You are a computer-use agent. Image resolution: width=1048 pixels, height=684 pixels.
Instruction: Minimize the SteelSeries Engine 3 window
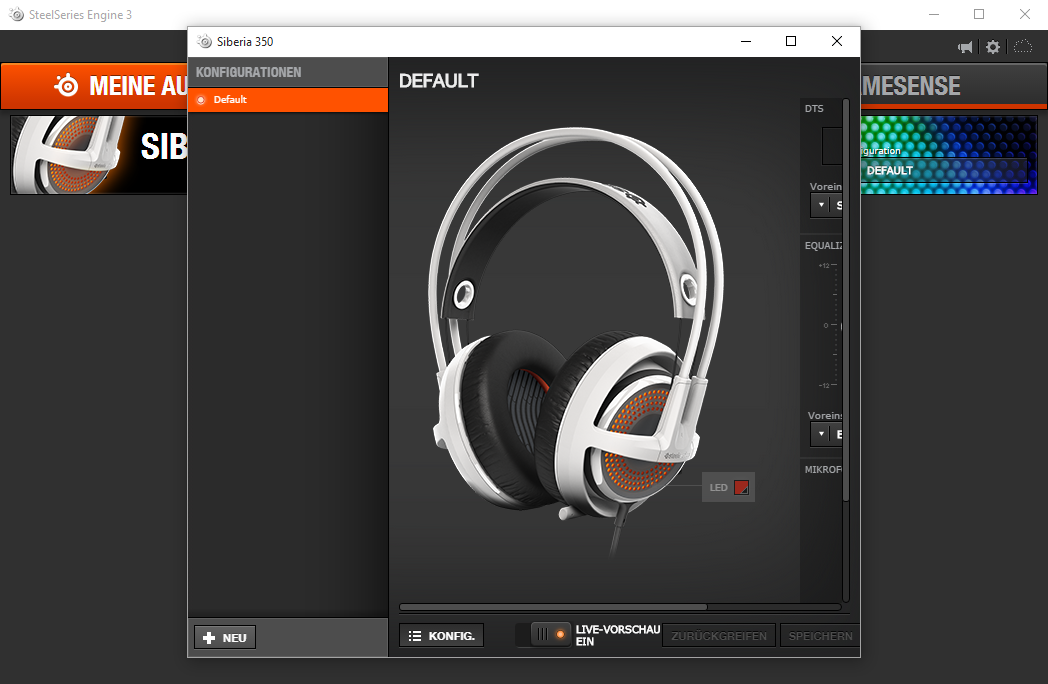[934, 14]
